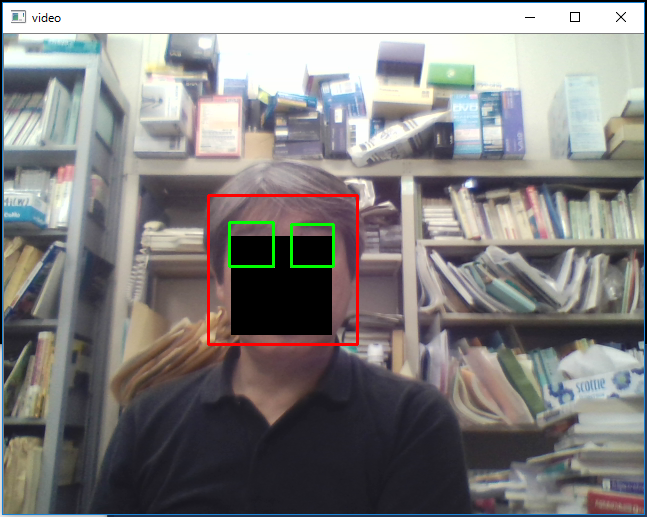647x517 pixels.
Task: Close the video window
Action: pyautogui.click(x=621, y=17)
